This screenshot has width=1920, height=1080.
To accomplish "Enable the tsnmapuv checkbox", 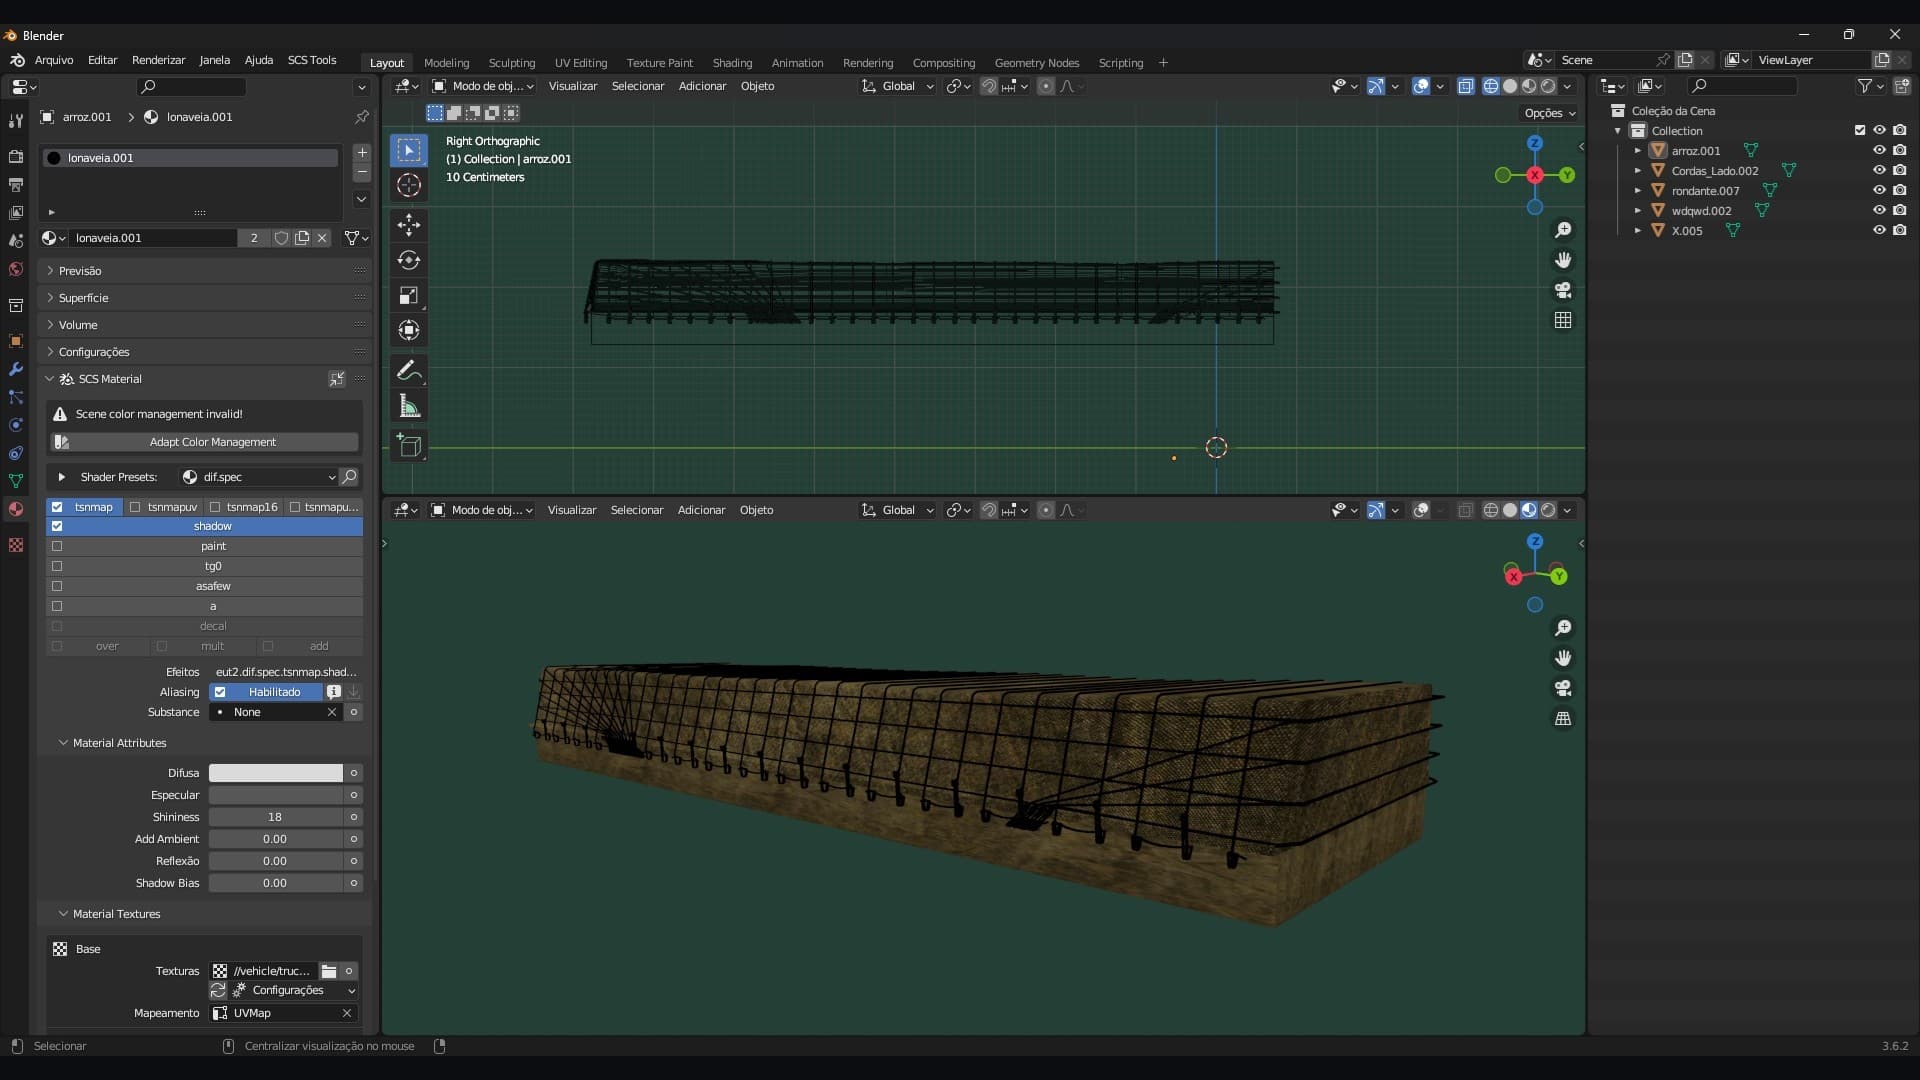I will click(x=135, y=507).
